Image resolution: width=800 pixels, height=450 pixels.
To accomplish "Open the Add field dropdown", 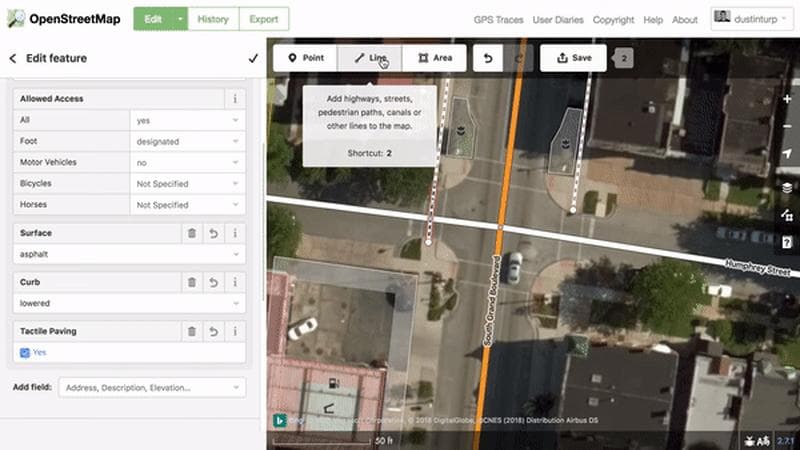I will [x=152, y=387].
